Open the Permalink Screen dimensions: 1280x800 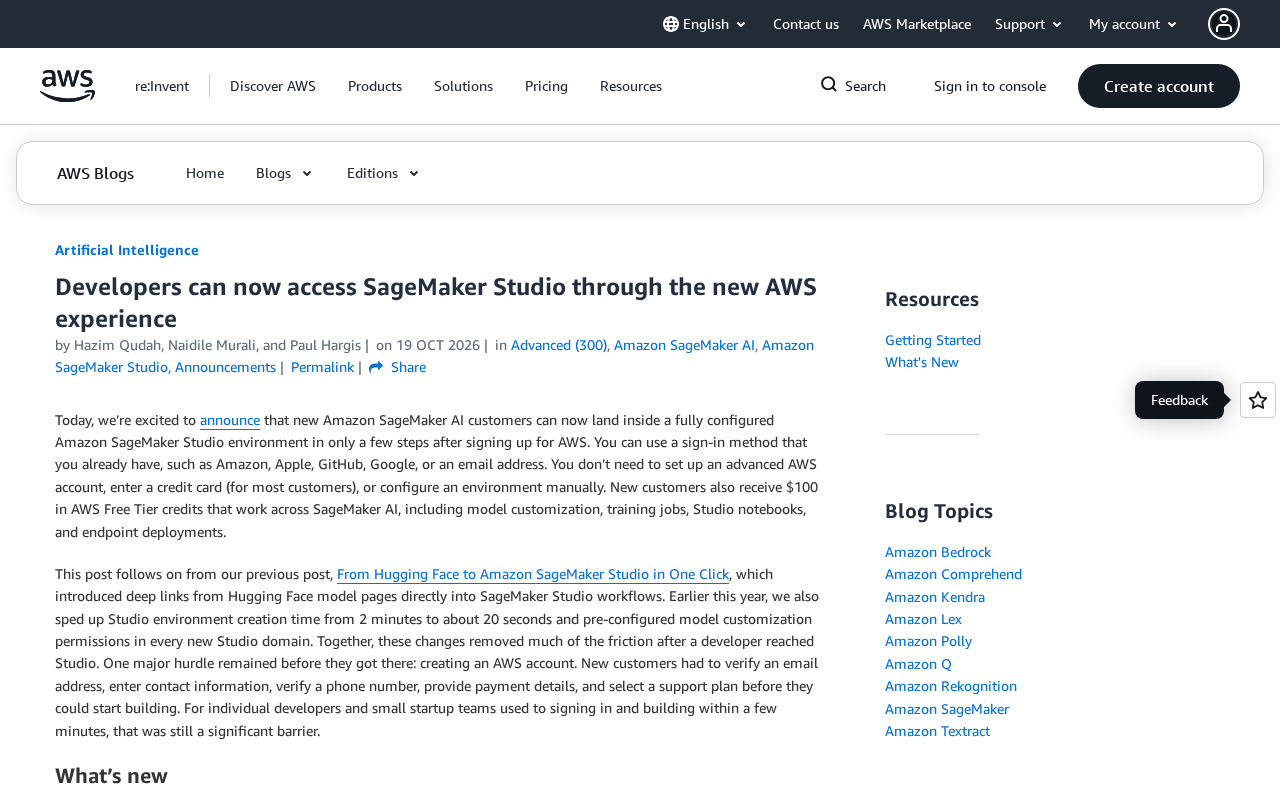tap(322, 367)
